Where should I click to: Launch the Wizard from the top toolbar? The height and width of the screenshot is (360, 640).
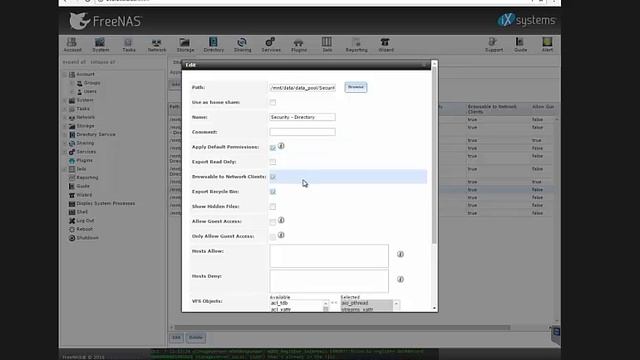pyautogui.click(x=386, y=44)
